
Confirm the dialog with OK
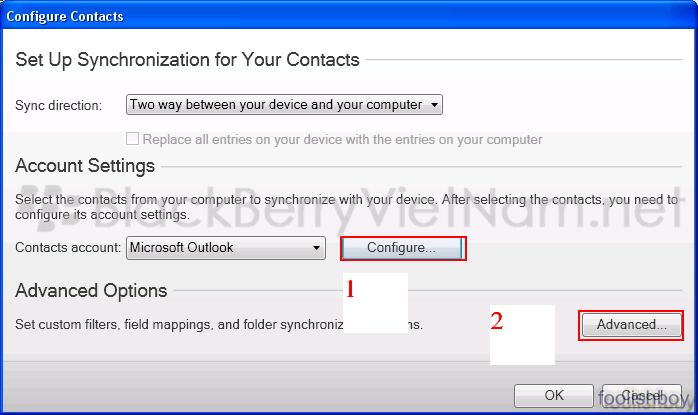pyautogui.click(x=554, y=395)
